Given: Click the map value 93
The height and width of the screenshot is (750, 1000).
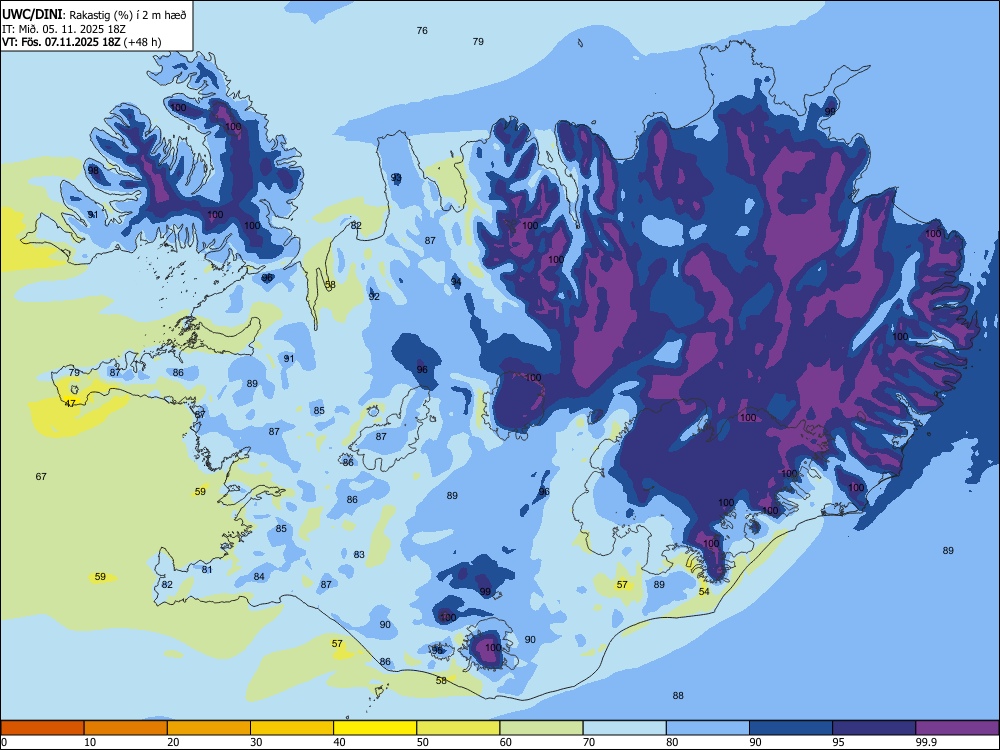Looking at the screenshot, I should click(x=396, y=177).
